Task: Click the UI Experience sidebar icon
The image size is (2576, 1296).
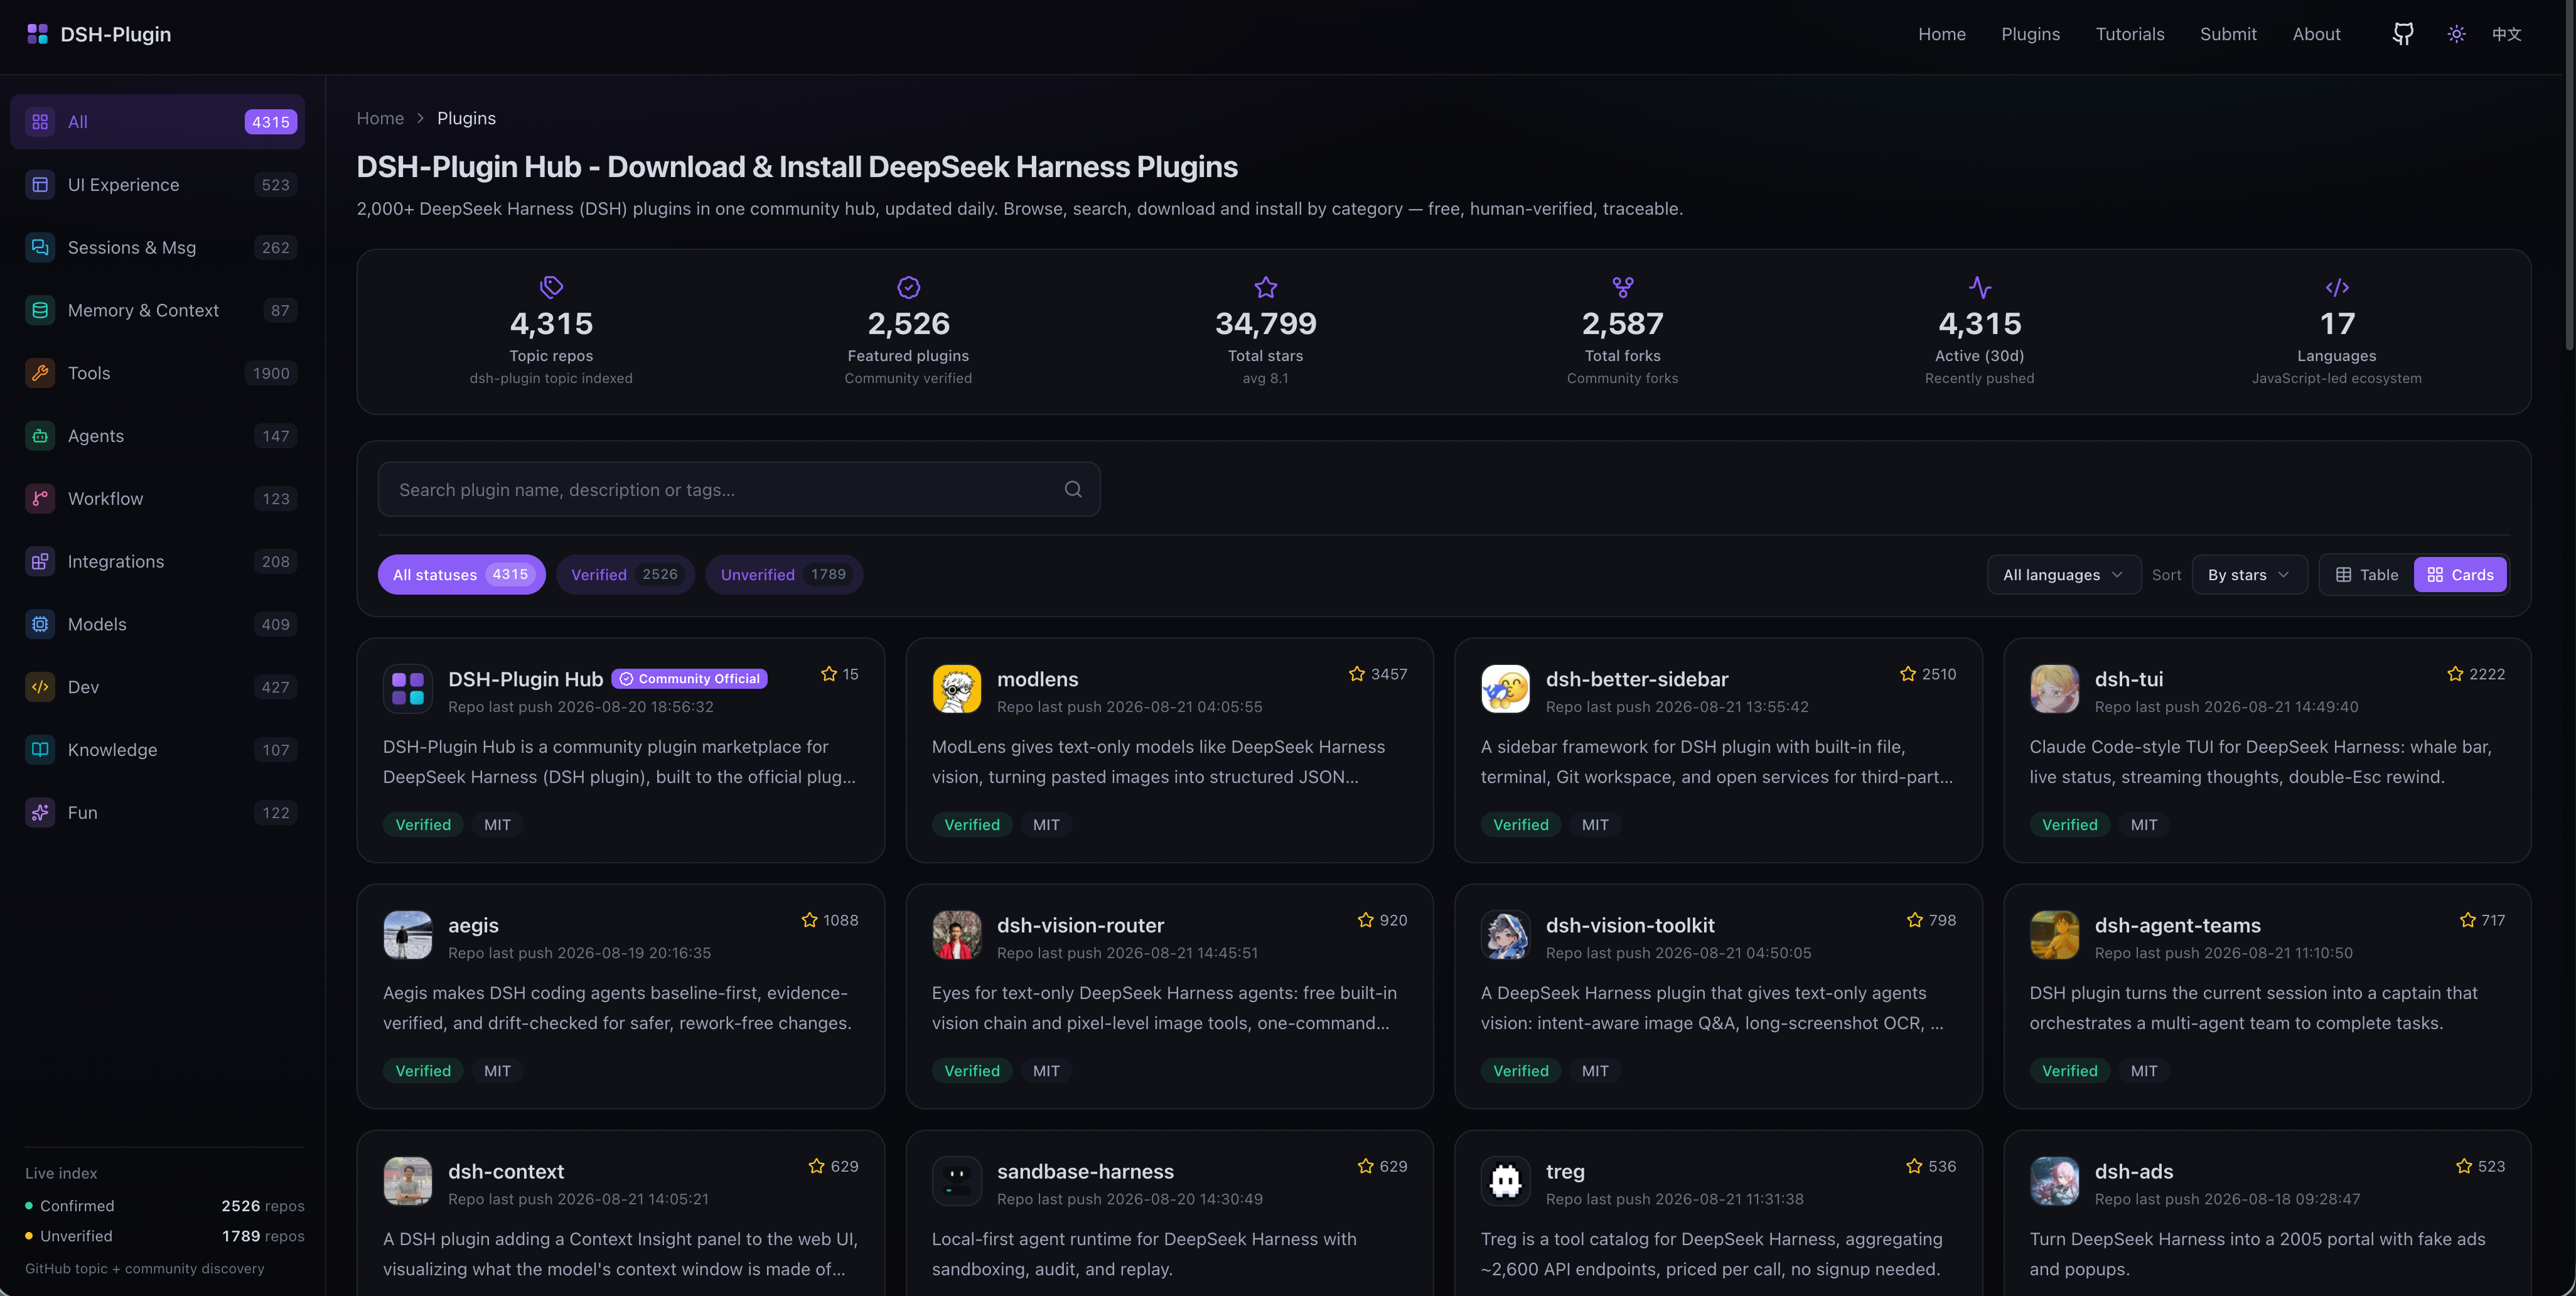Action: click(x=40, y=185)
